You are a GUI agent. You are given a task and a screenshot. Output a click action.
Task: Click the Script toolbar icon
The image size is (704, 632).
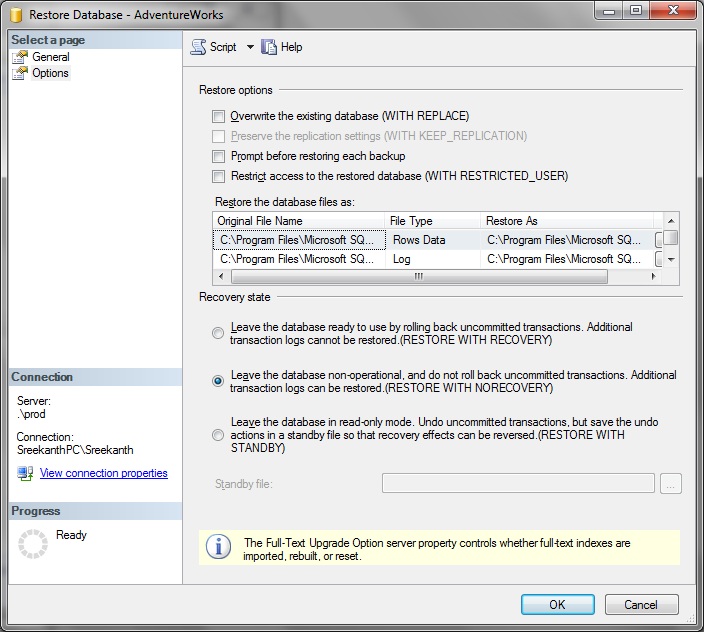[x=198, y=47]
